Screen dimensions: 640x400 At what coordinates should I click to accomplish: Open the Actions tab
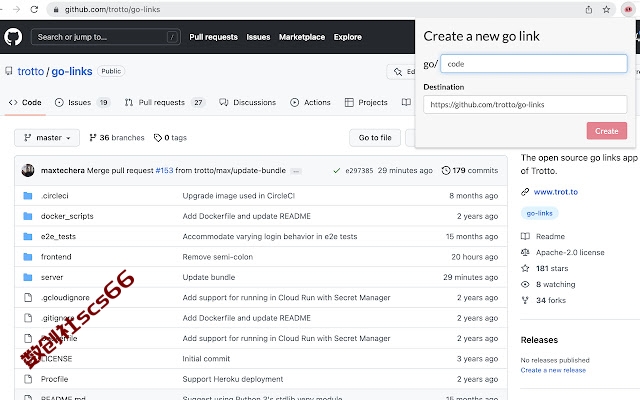tap(310, 102)
